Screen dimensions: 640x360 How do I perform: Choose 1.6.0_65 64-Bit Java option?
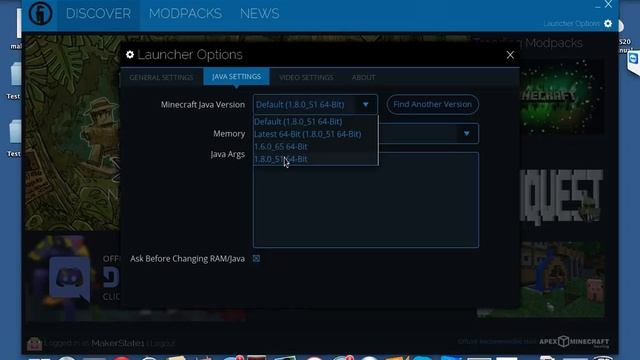point(316,147)
